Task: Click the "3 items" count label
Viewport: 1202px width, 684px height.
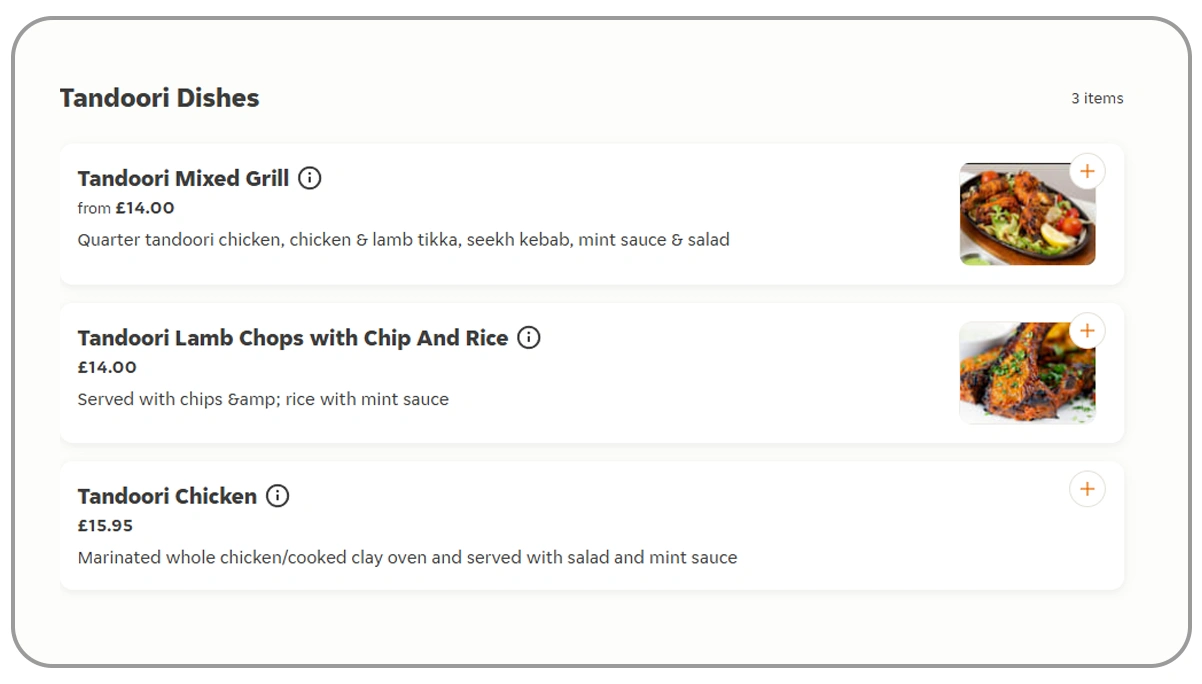Action: point(1097,98)
